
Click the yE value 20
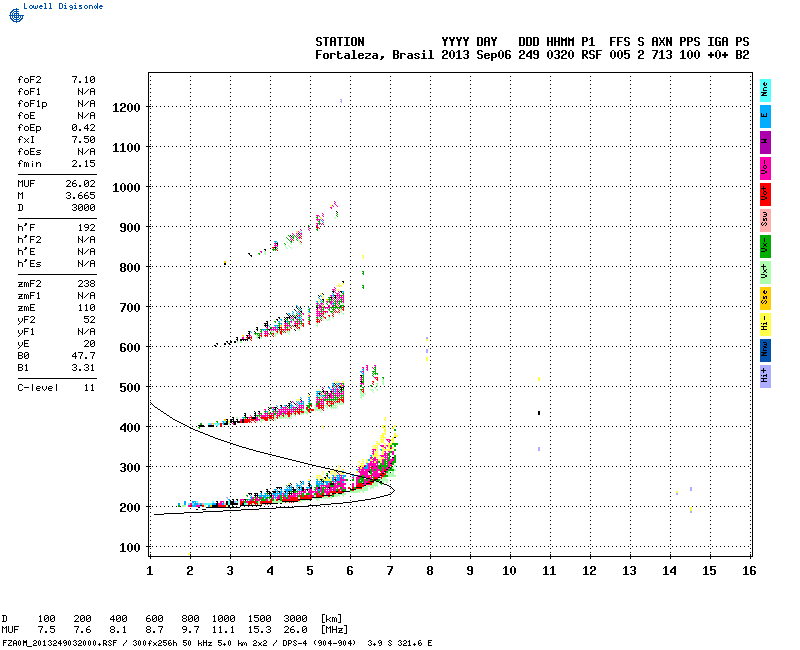pos(89,344)
